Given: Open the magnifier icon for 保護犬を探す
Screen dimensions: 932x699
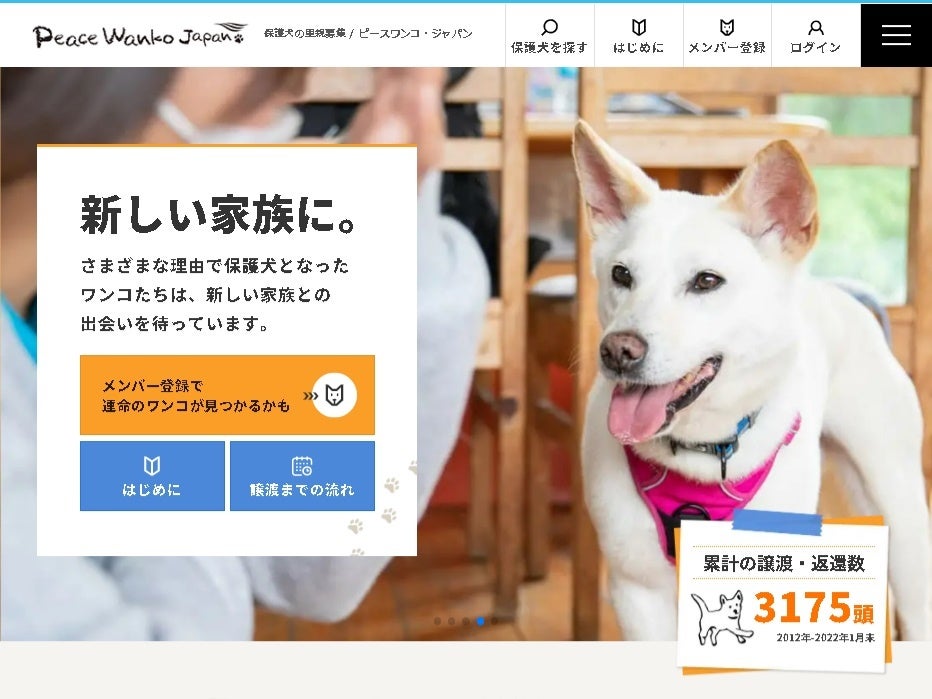Looking at the screenshot, I should pos(550,27).
